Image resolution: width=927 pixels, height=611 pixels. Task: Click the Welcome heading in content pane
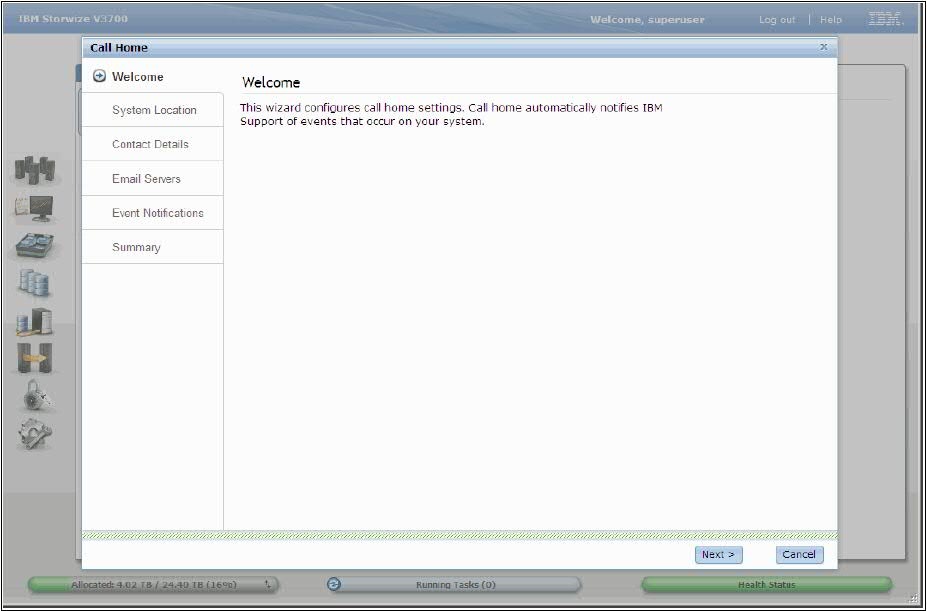point(271,82)
